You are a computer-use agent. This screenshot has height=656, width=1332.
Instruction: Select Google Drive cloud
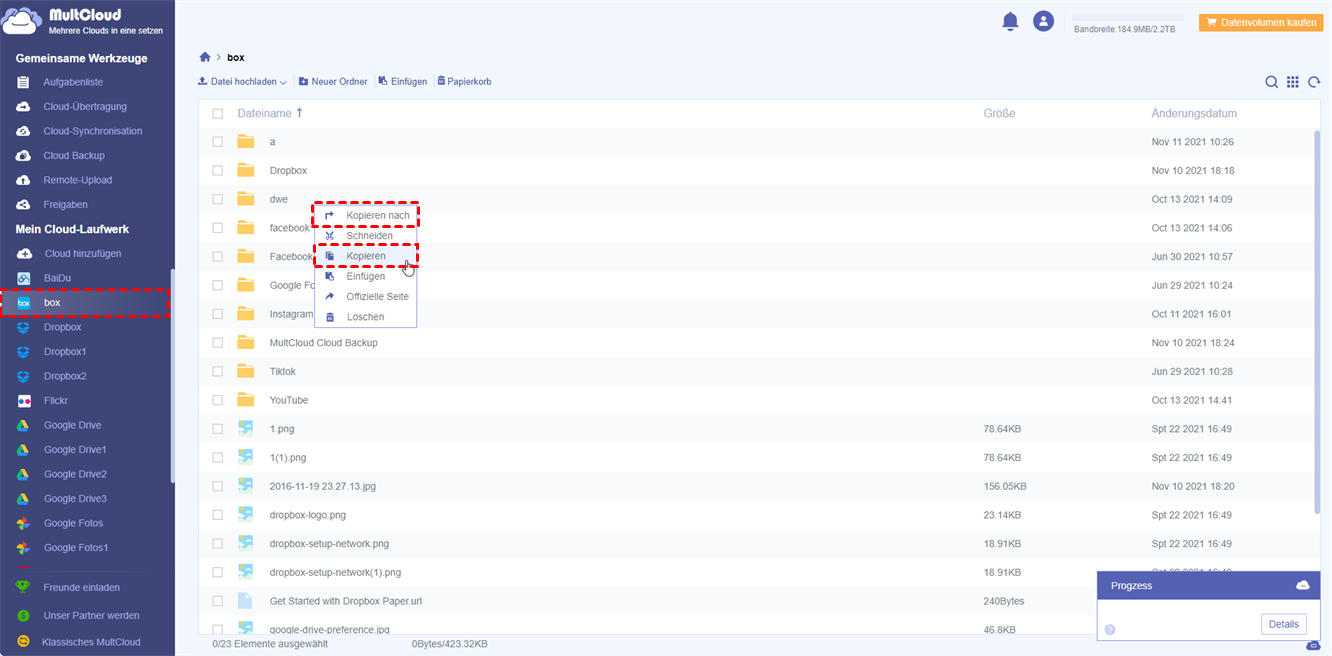point(72,425)
